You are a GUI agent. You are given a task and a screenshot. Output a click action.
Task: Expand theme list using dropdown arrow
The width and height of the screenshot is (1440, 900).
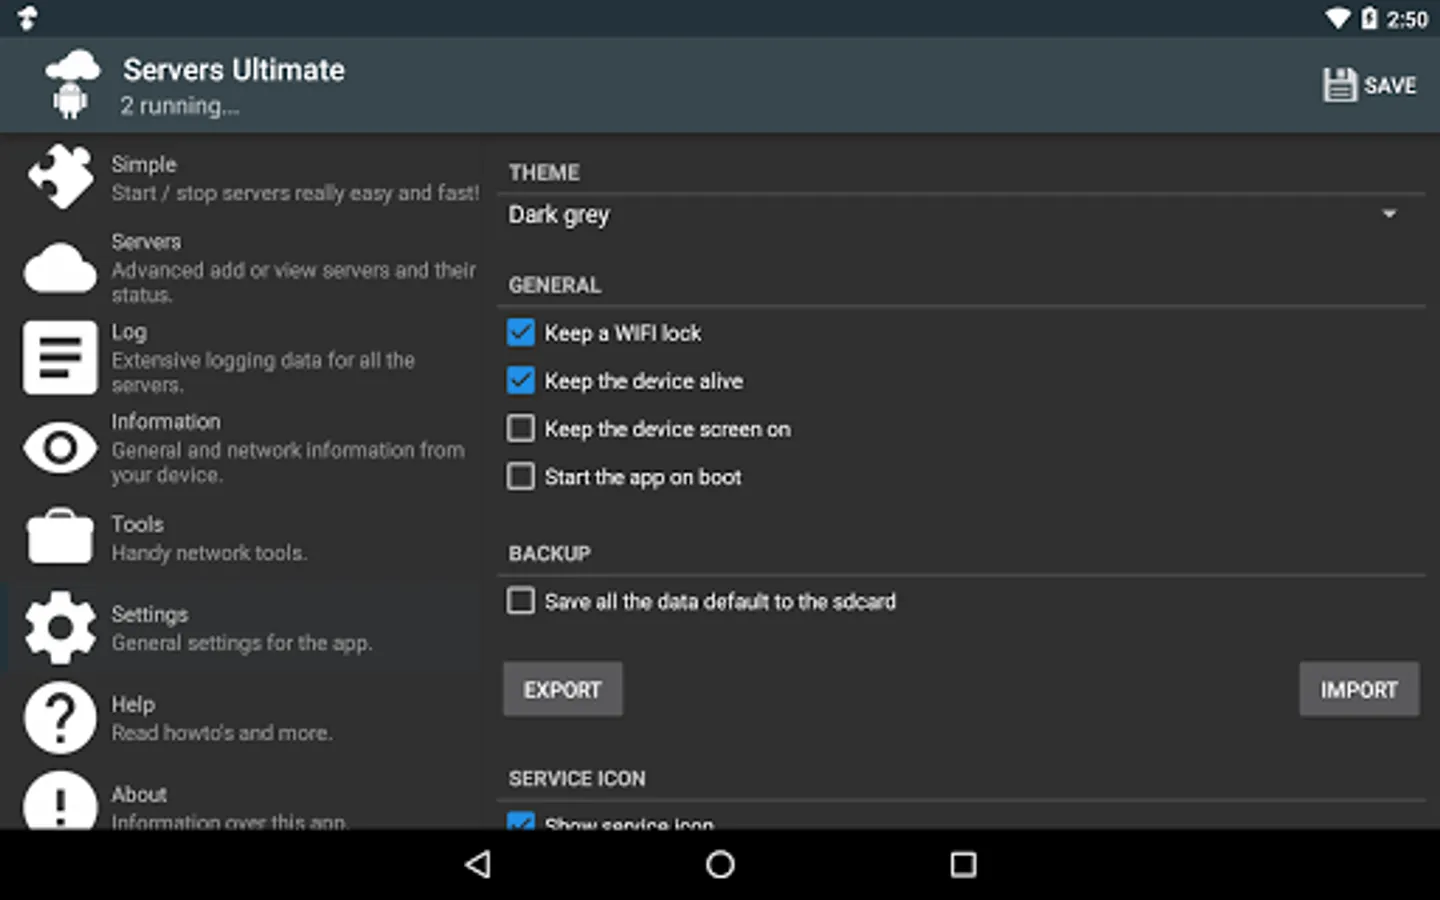1389,214
